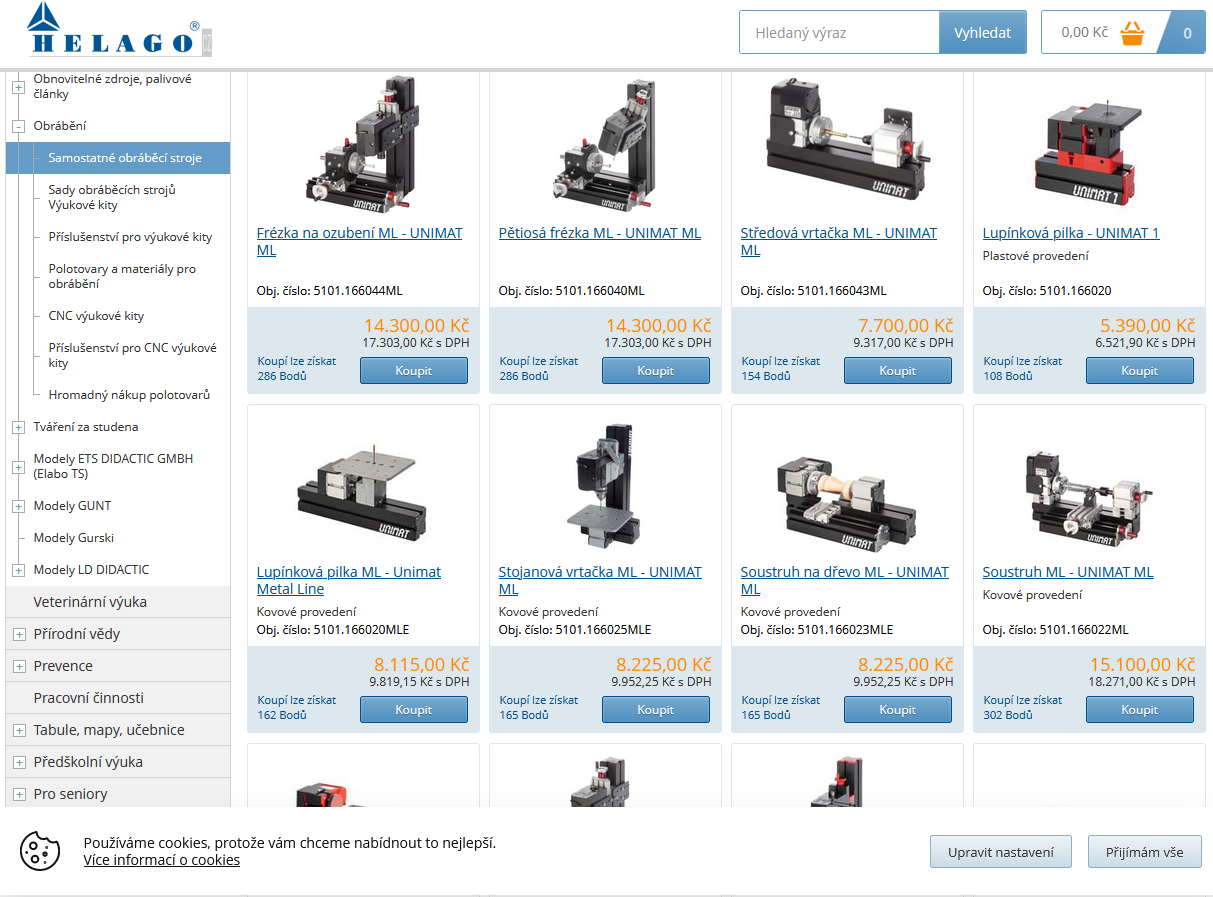The image size is (1213, 897).
Task: Open Lupínková pilka ML Unimat Metal Line
Action: [349, 580]
